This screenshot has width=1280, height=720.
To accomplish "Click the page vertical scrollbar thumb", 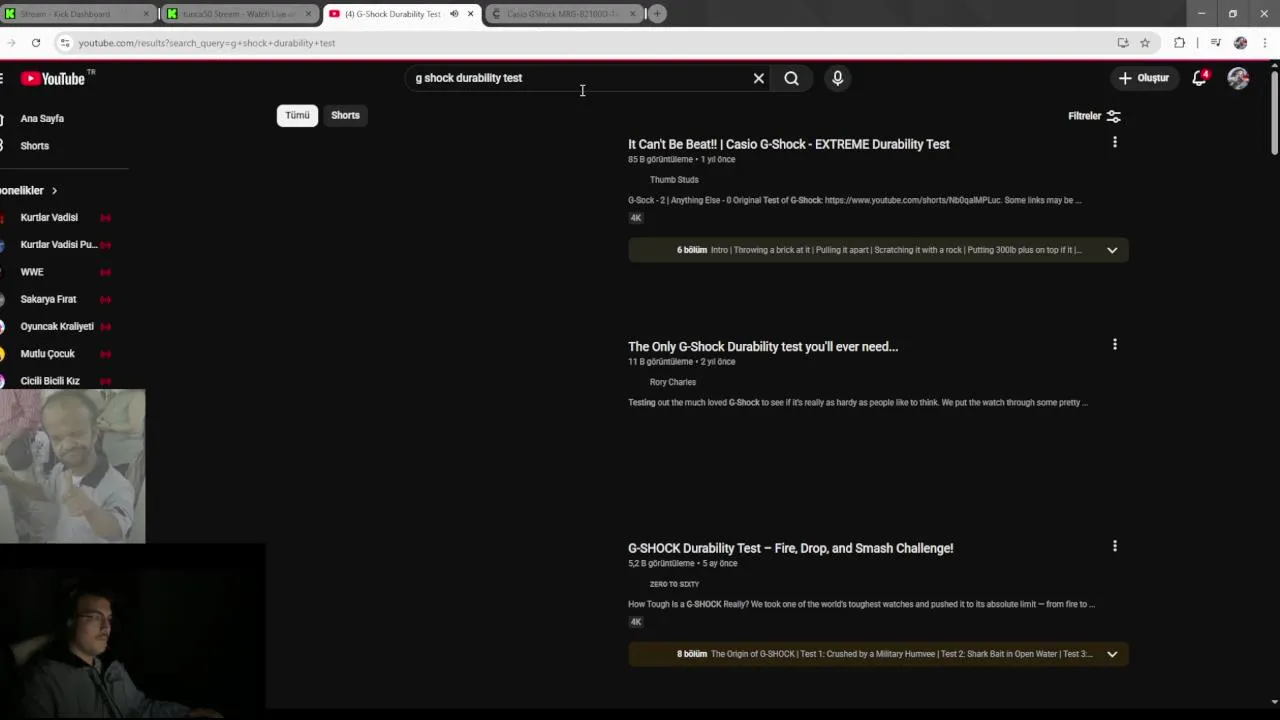I will tap(1274, 112).
